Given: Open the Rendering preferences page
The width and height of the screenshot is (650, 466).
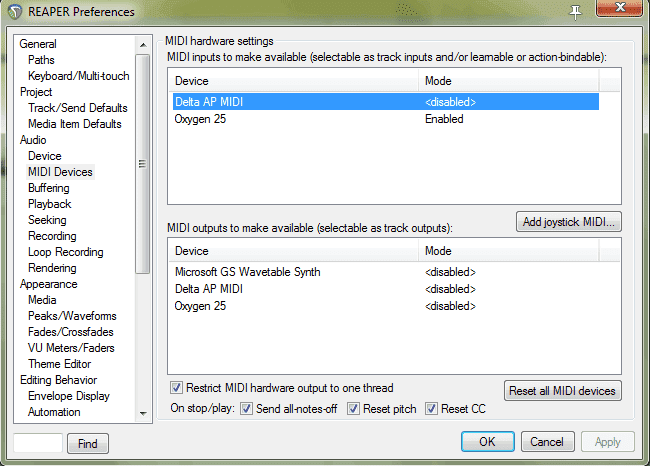Looking at the screenshot, I should pos(52,268).
